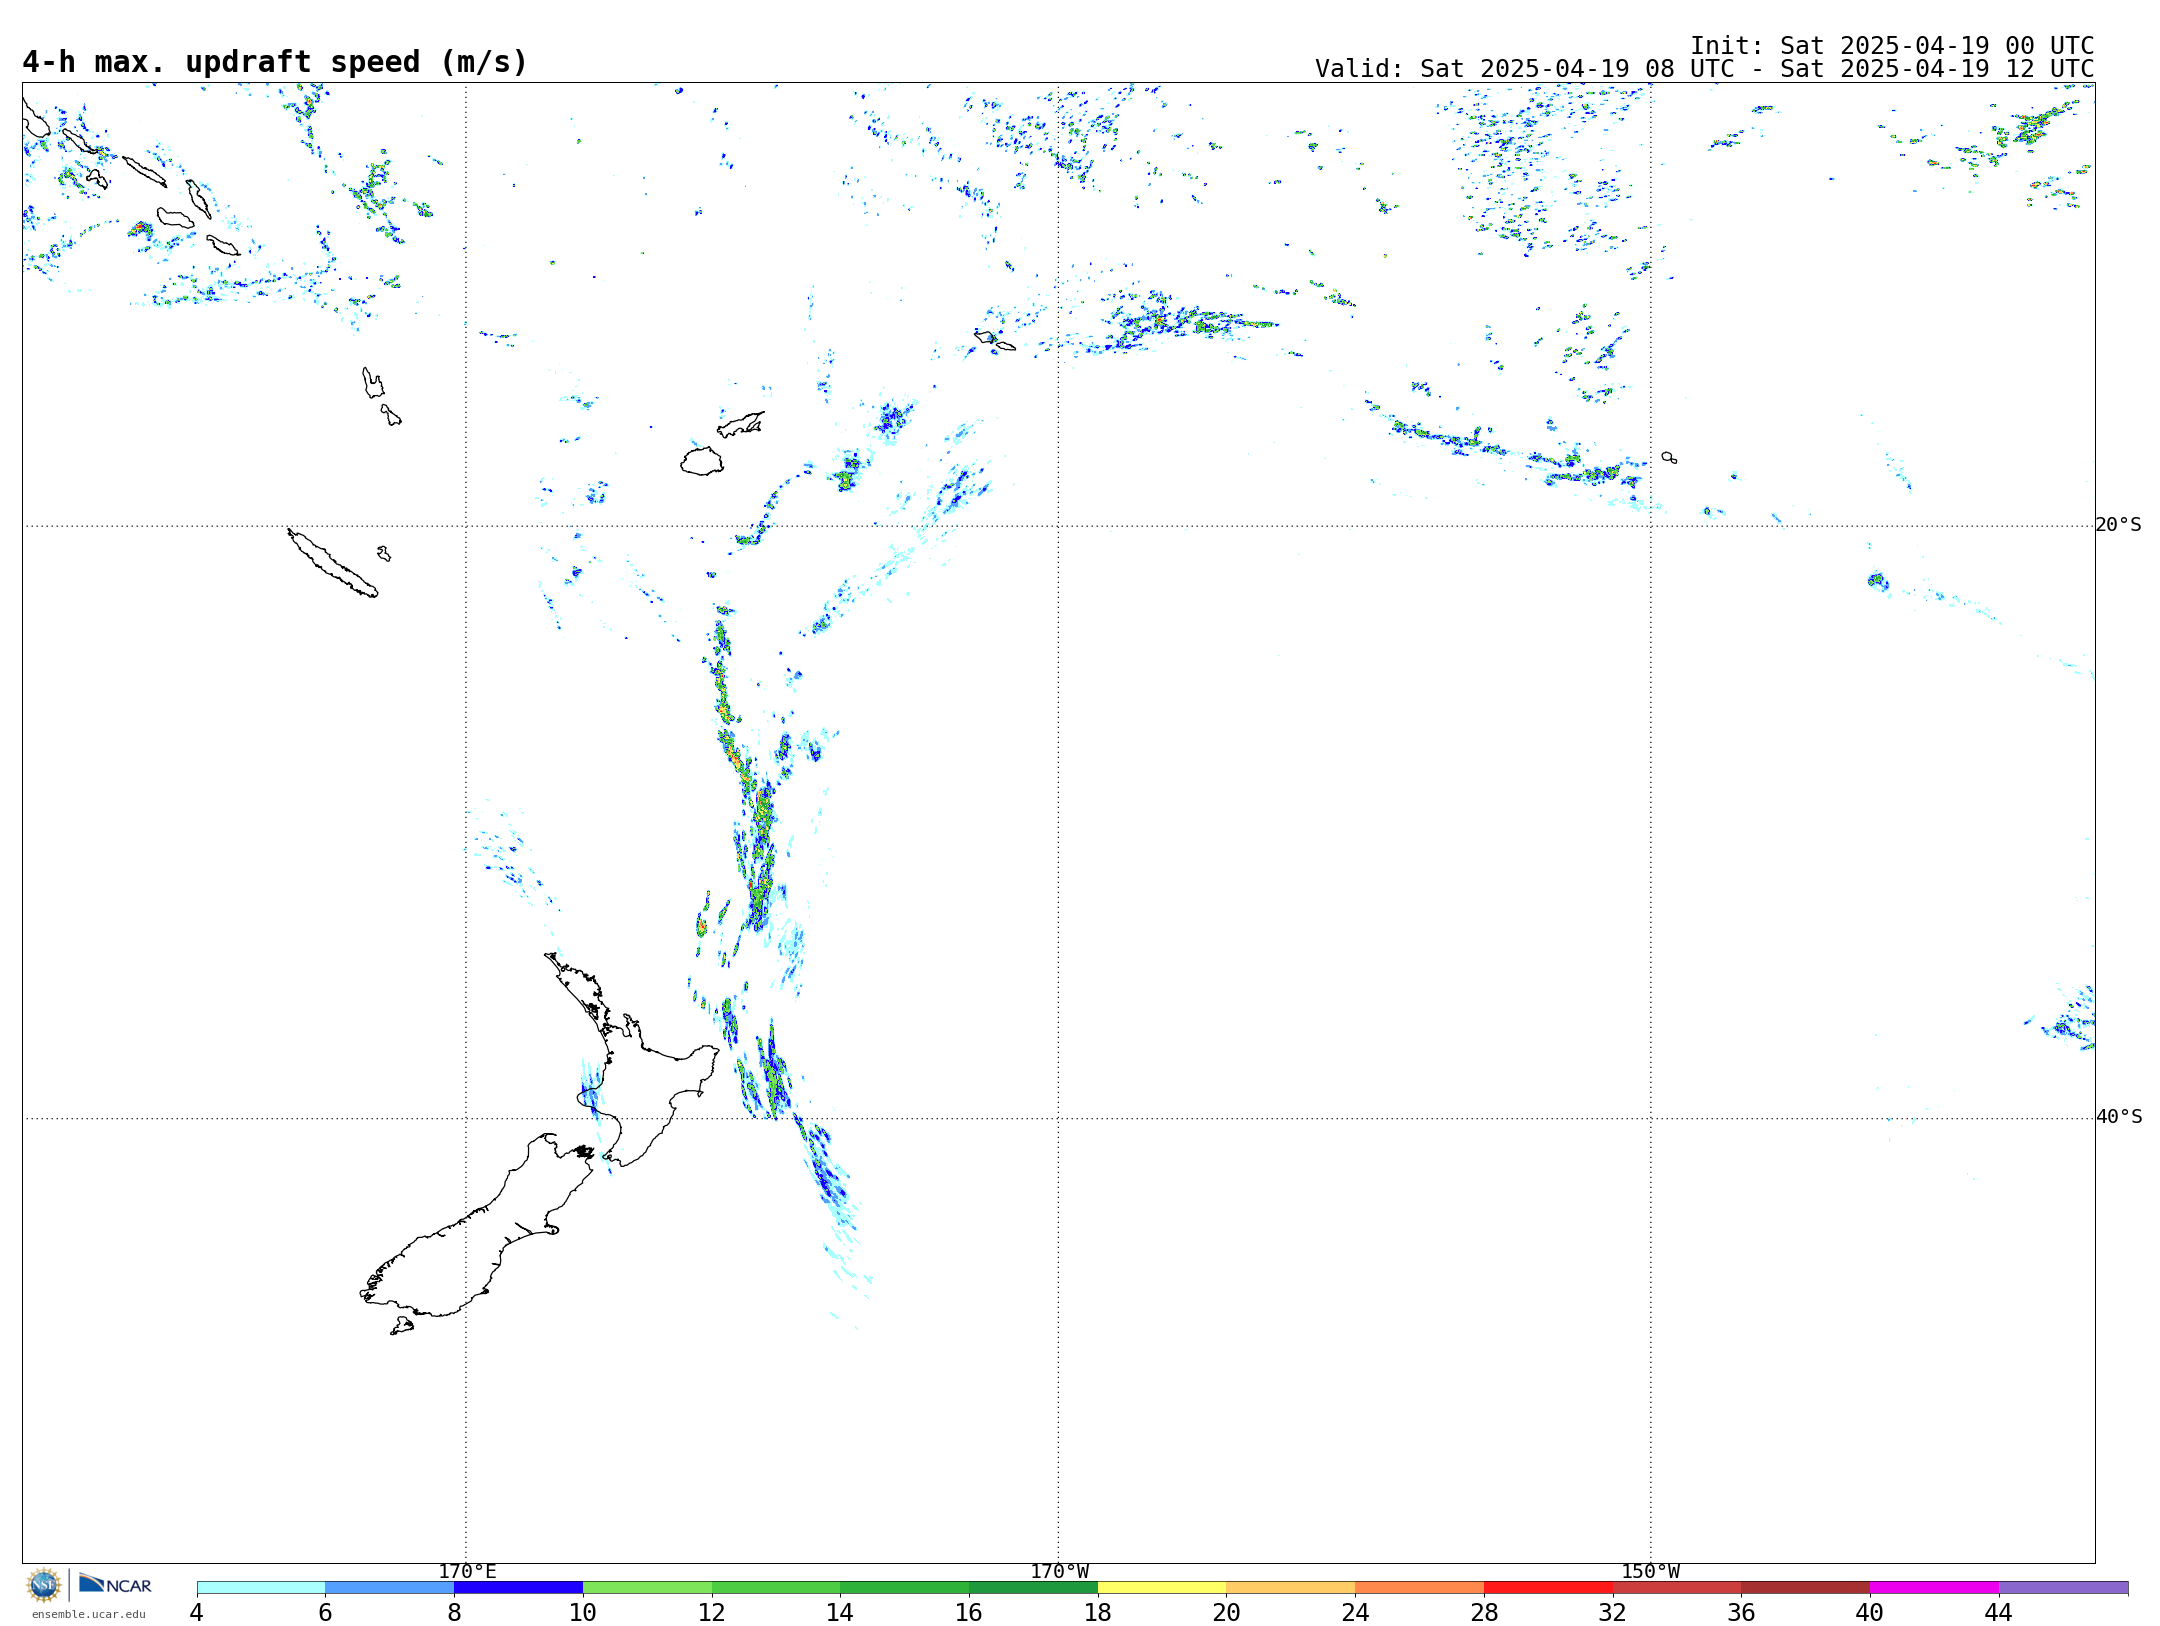Screen dimensions: 2160x1626
Task: Click the plot title '4-h max. updraft speed (m/s)'
Action: click(x=275, y=62)
